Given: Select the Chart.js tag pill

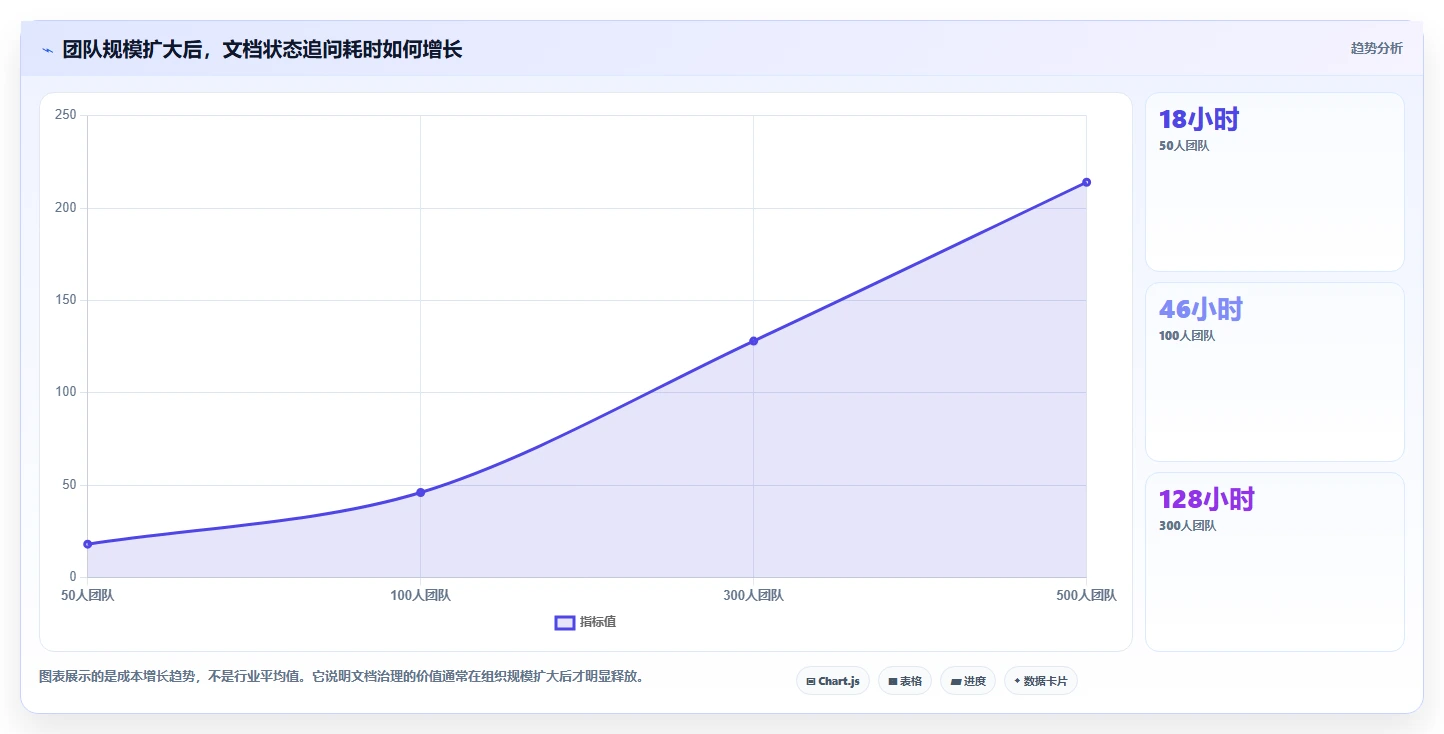Looking at the screenshot, I should pyautogui.click(x=833, y=681).
